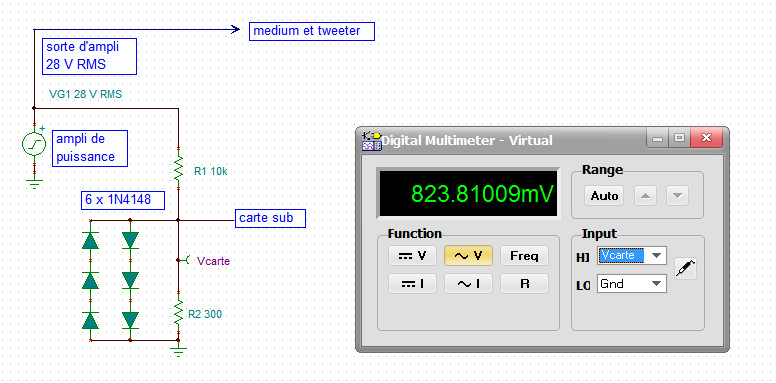Click the ground symbol below R2

coord(178,351)
